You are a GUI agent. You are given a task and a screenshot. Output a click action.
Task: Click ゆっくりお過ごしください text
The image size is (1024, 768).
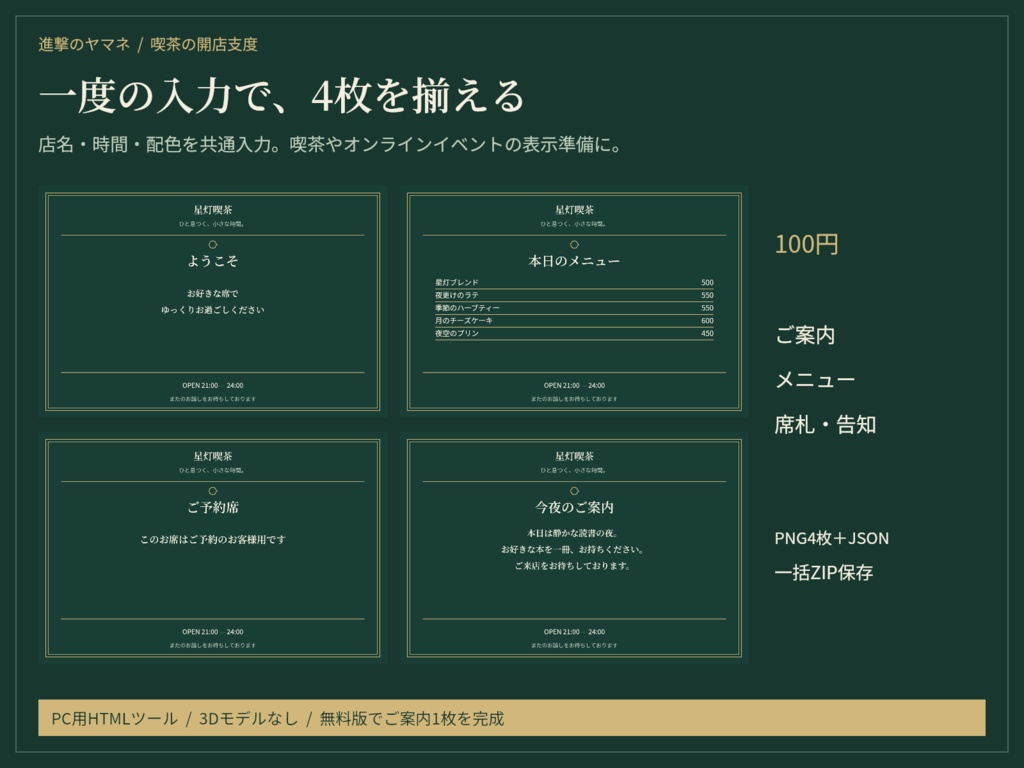pos(212,310)
